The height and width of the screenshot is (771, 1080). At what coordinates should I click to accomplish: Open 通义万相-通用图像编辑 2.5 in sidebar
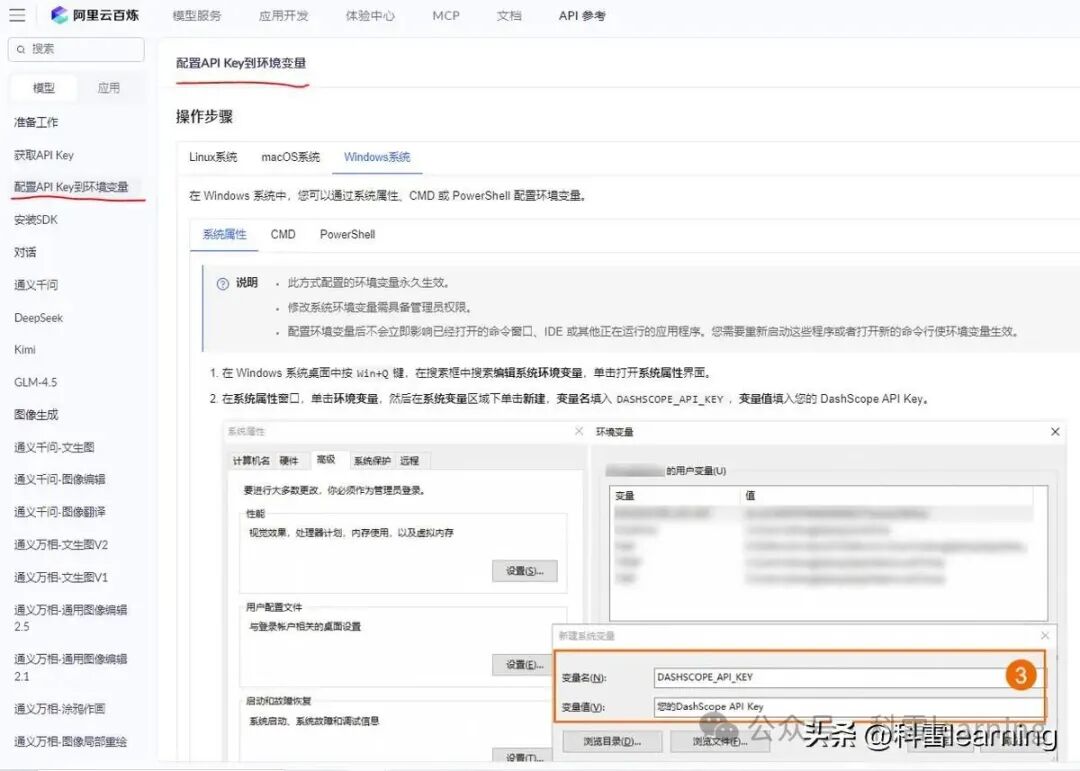(71, 618)
